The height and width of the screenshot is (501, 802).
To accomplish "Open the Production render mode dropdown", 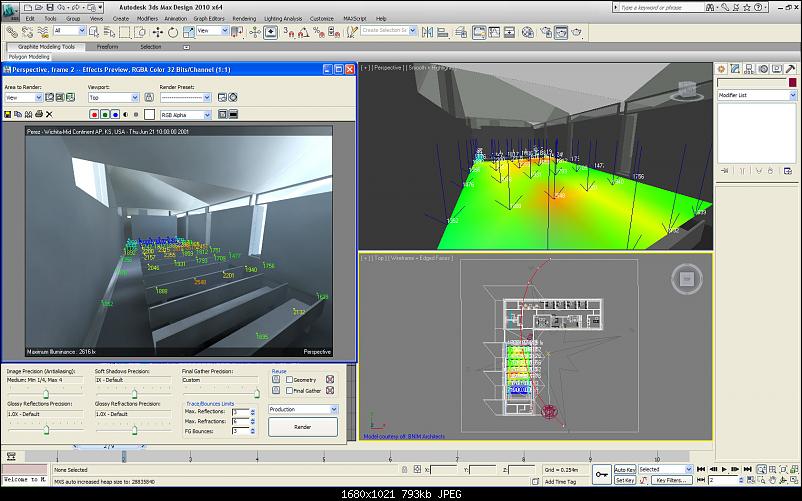I will (x=303, y=409).
